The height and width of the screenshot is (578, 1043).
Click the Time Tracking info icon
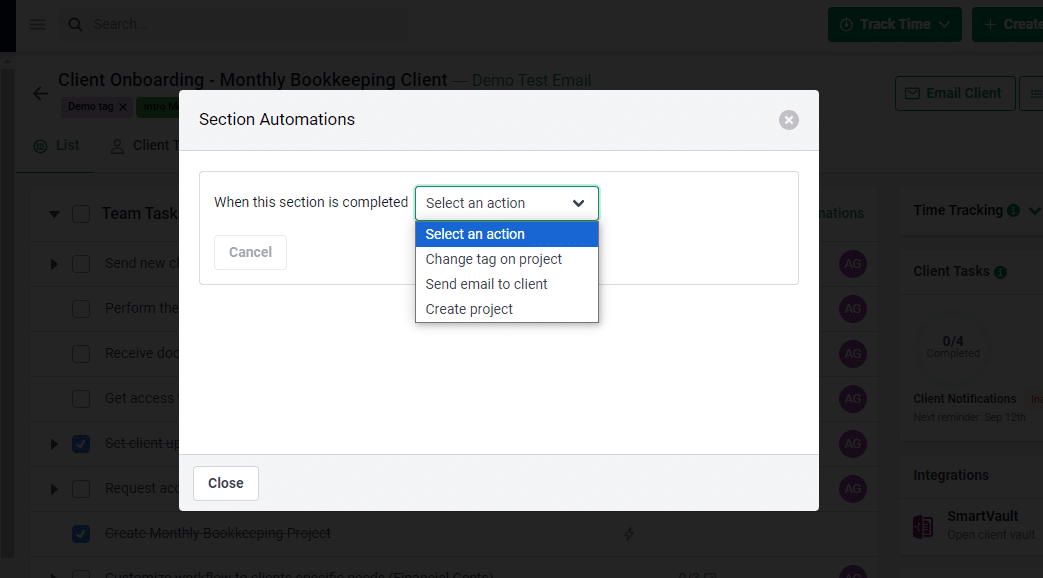point(1013,211)
